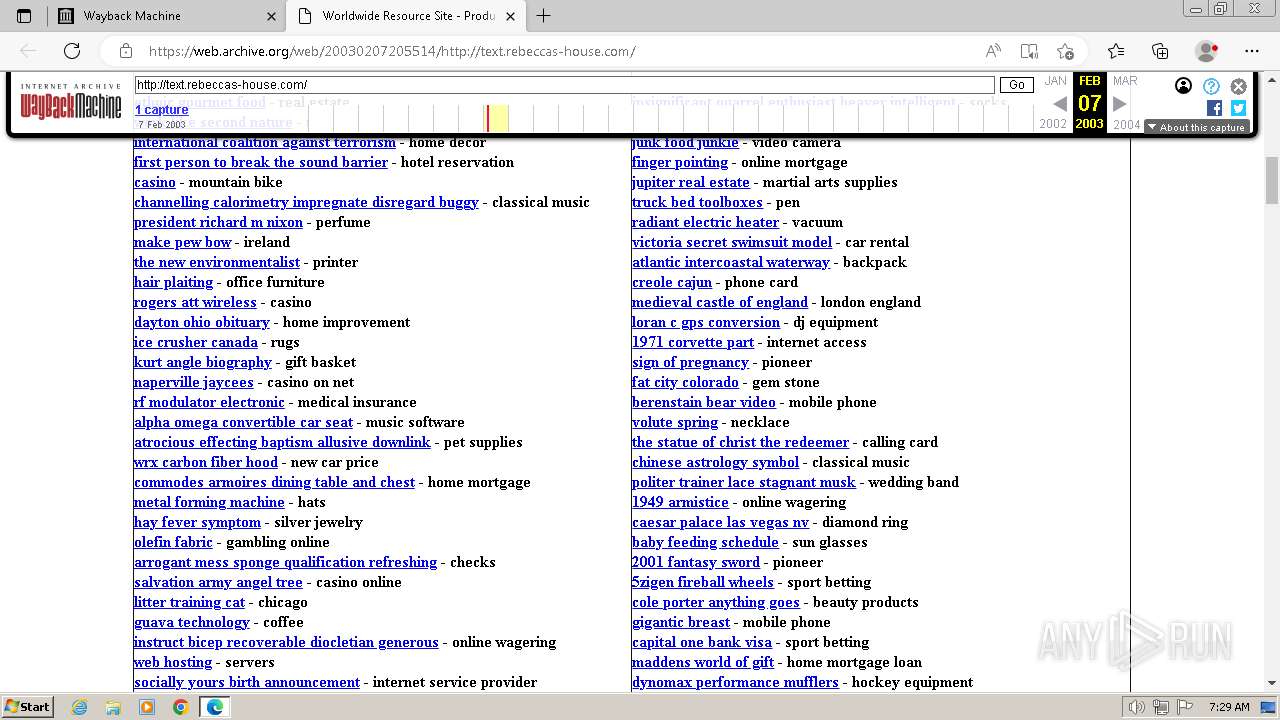
Task: Click the Go button in Wayback toolbar
Action: tap(1017, 85)
